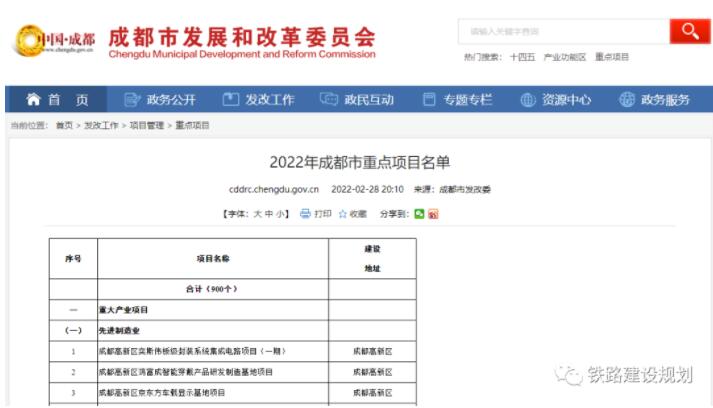Set font size to 小
The height and width of the screenshot is (408, 713).
280,214
